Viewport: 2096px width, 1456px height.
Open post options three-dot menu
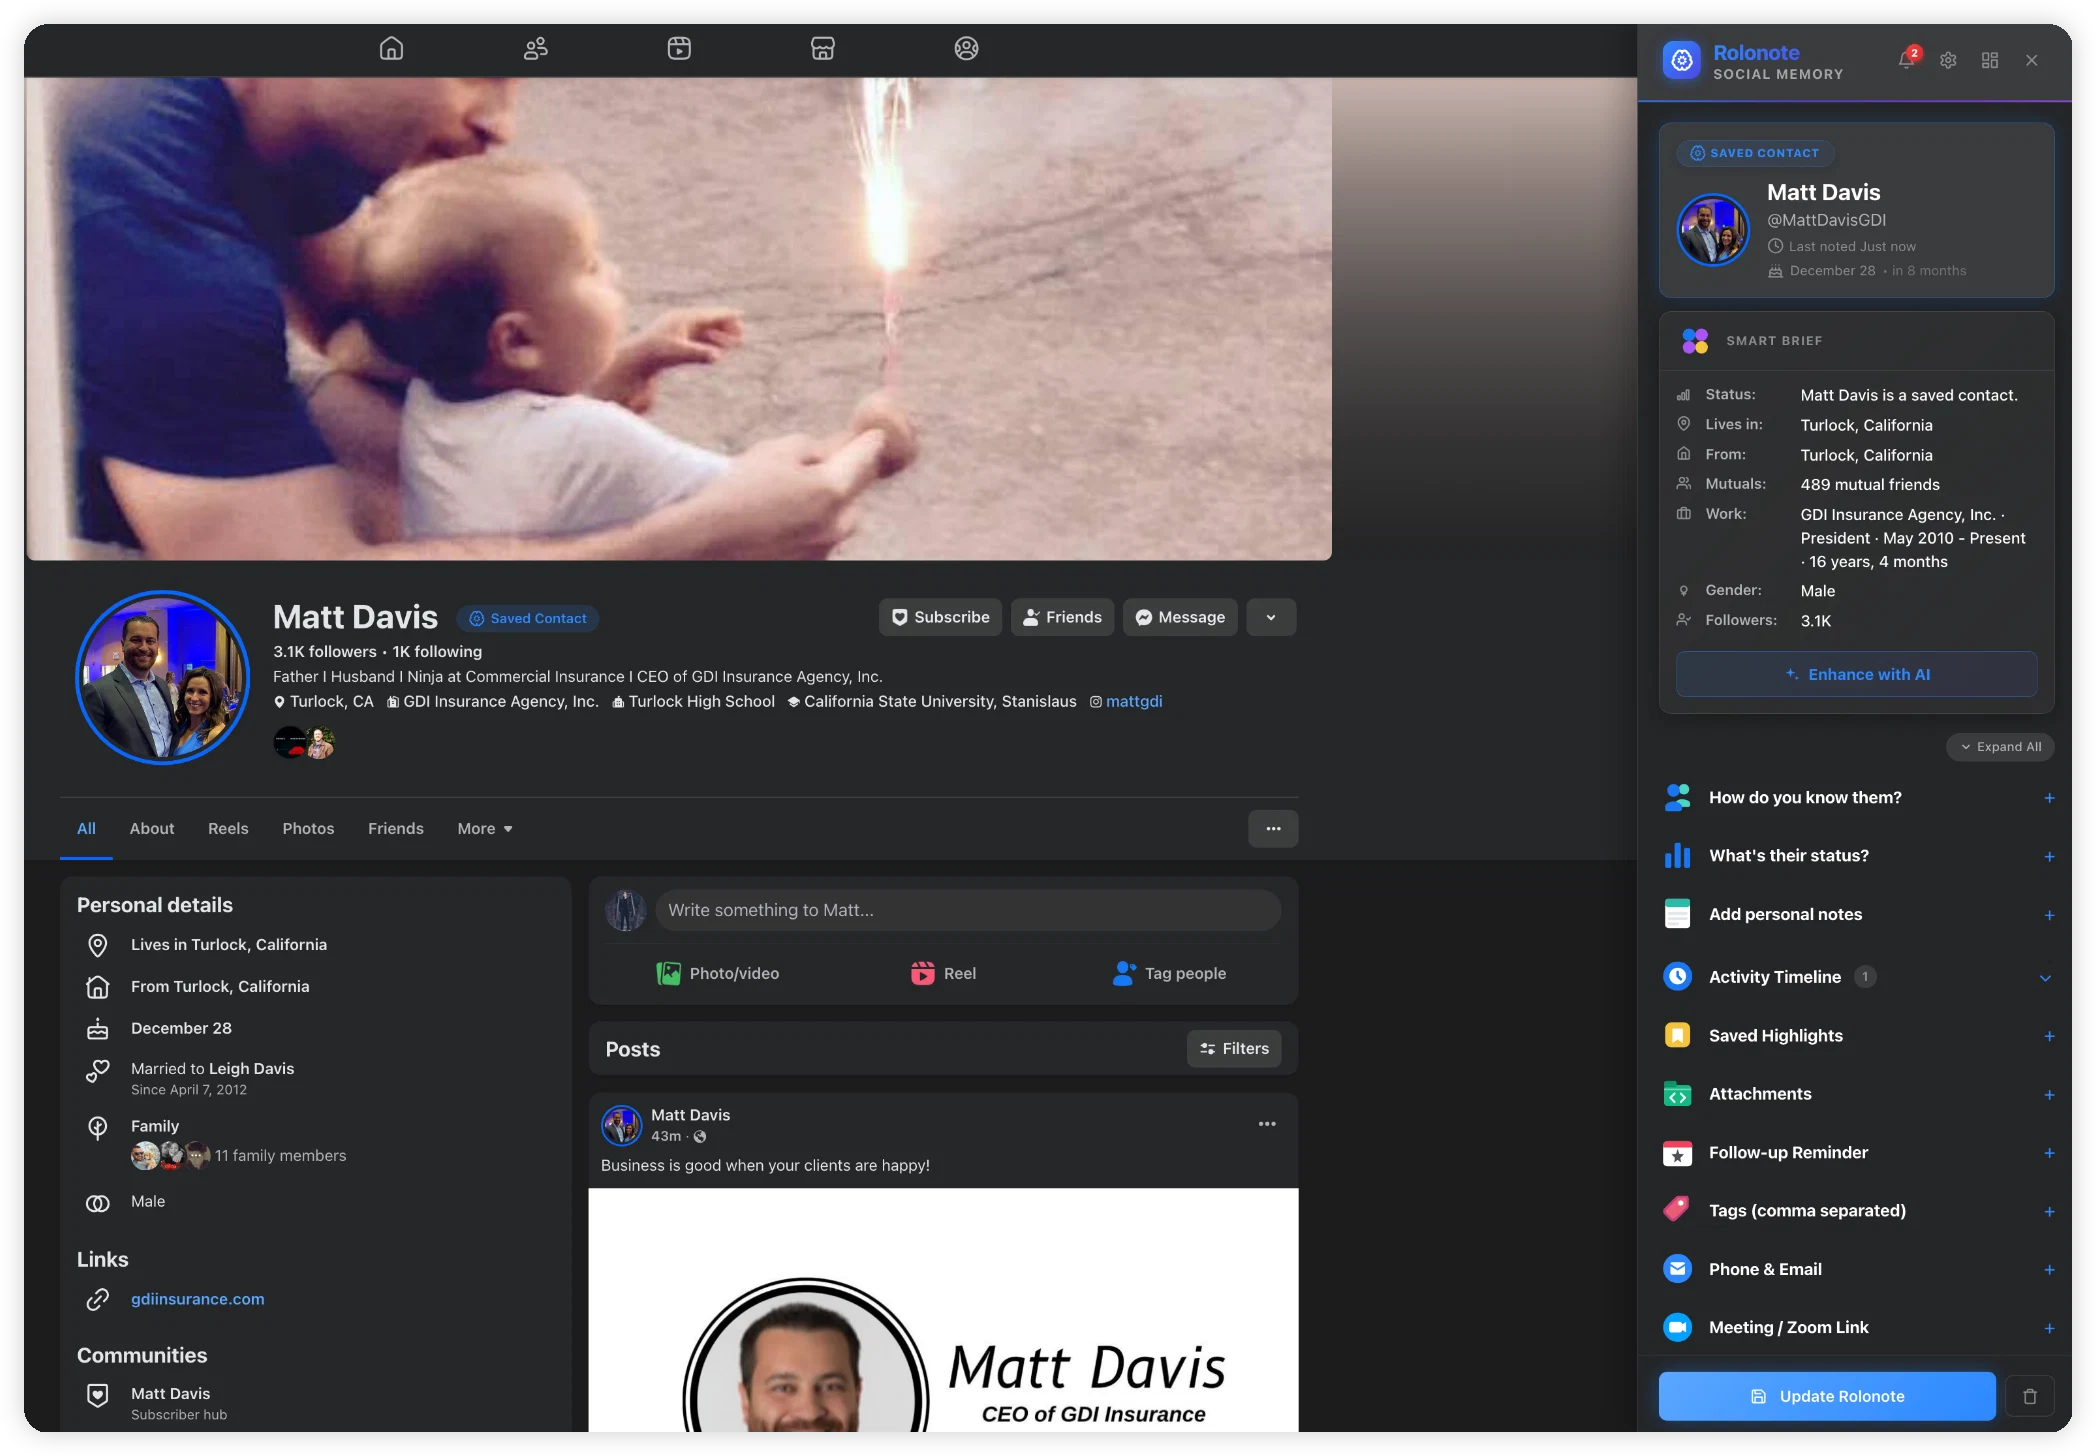(1267, 1124)
